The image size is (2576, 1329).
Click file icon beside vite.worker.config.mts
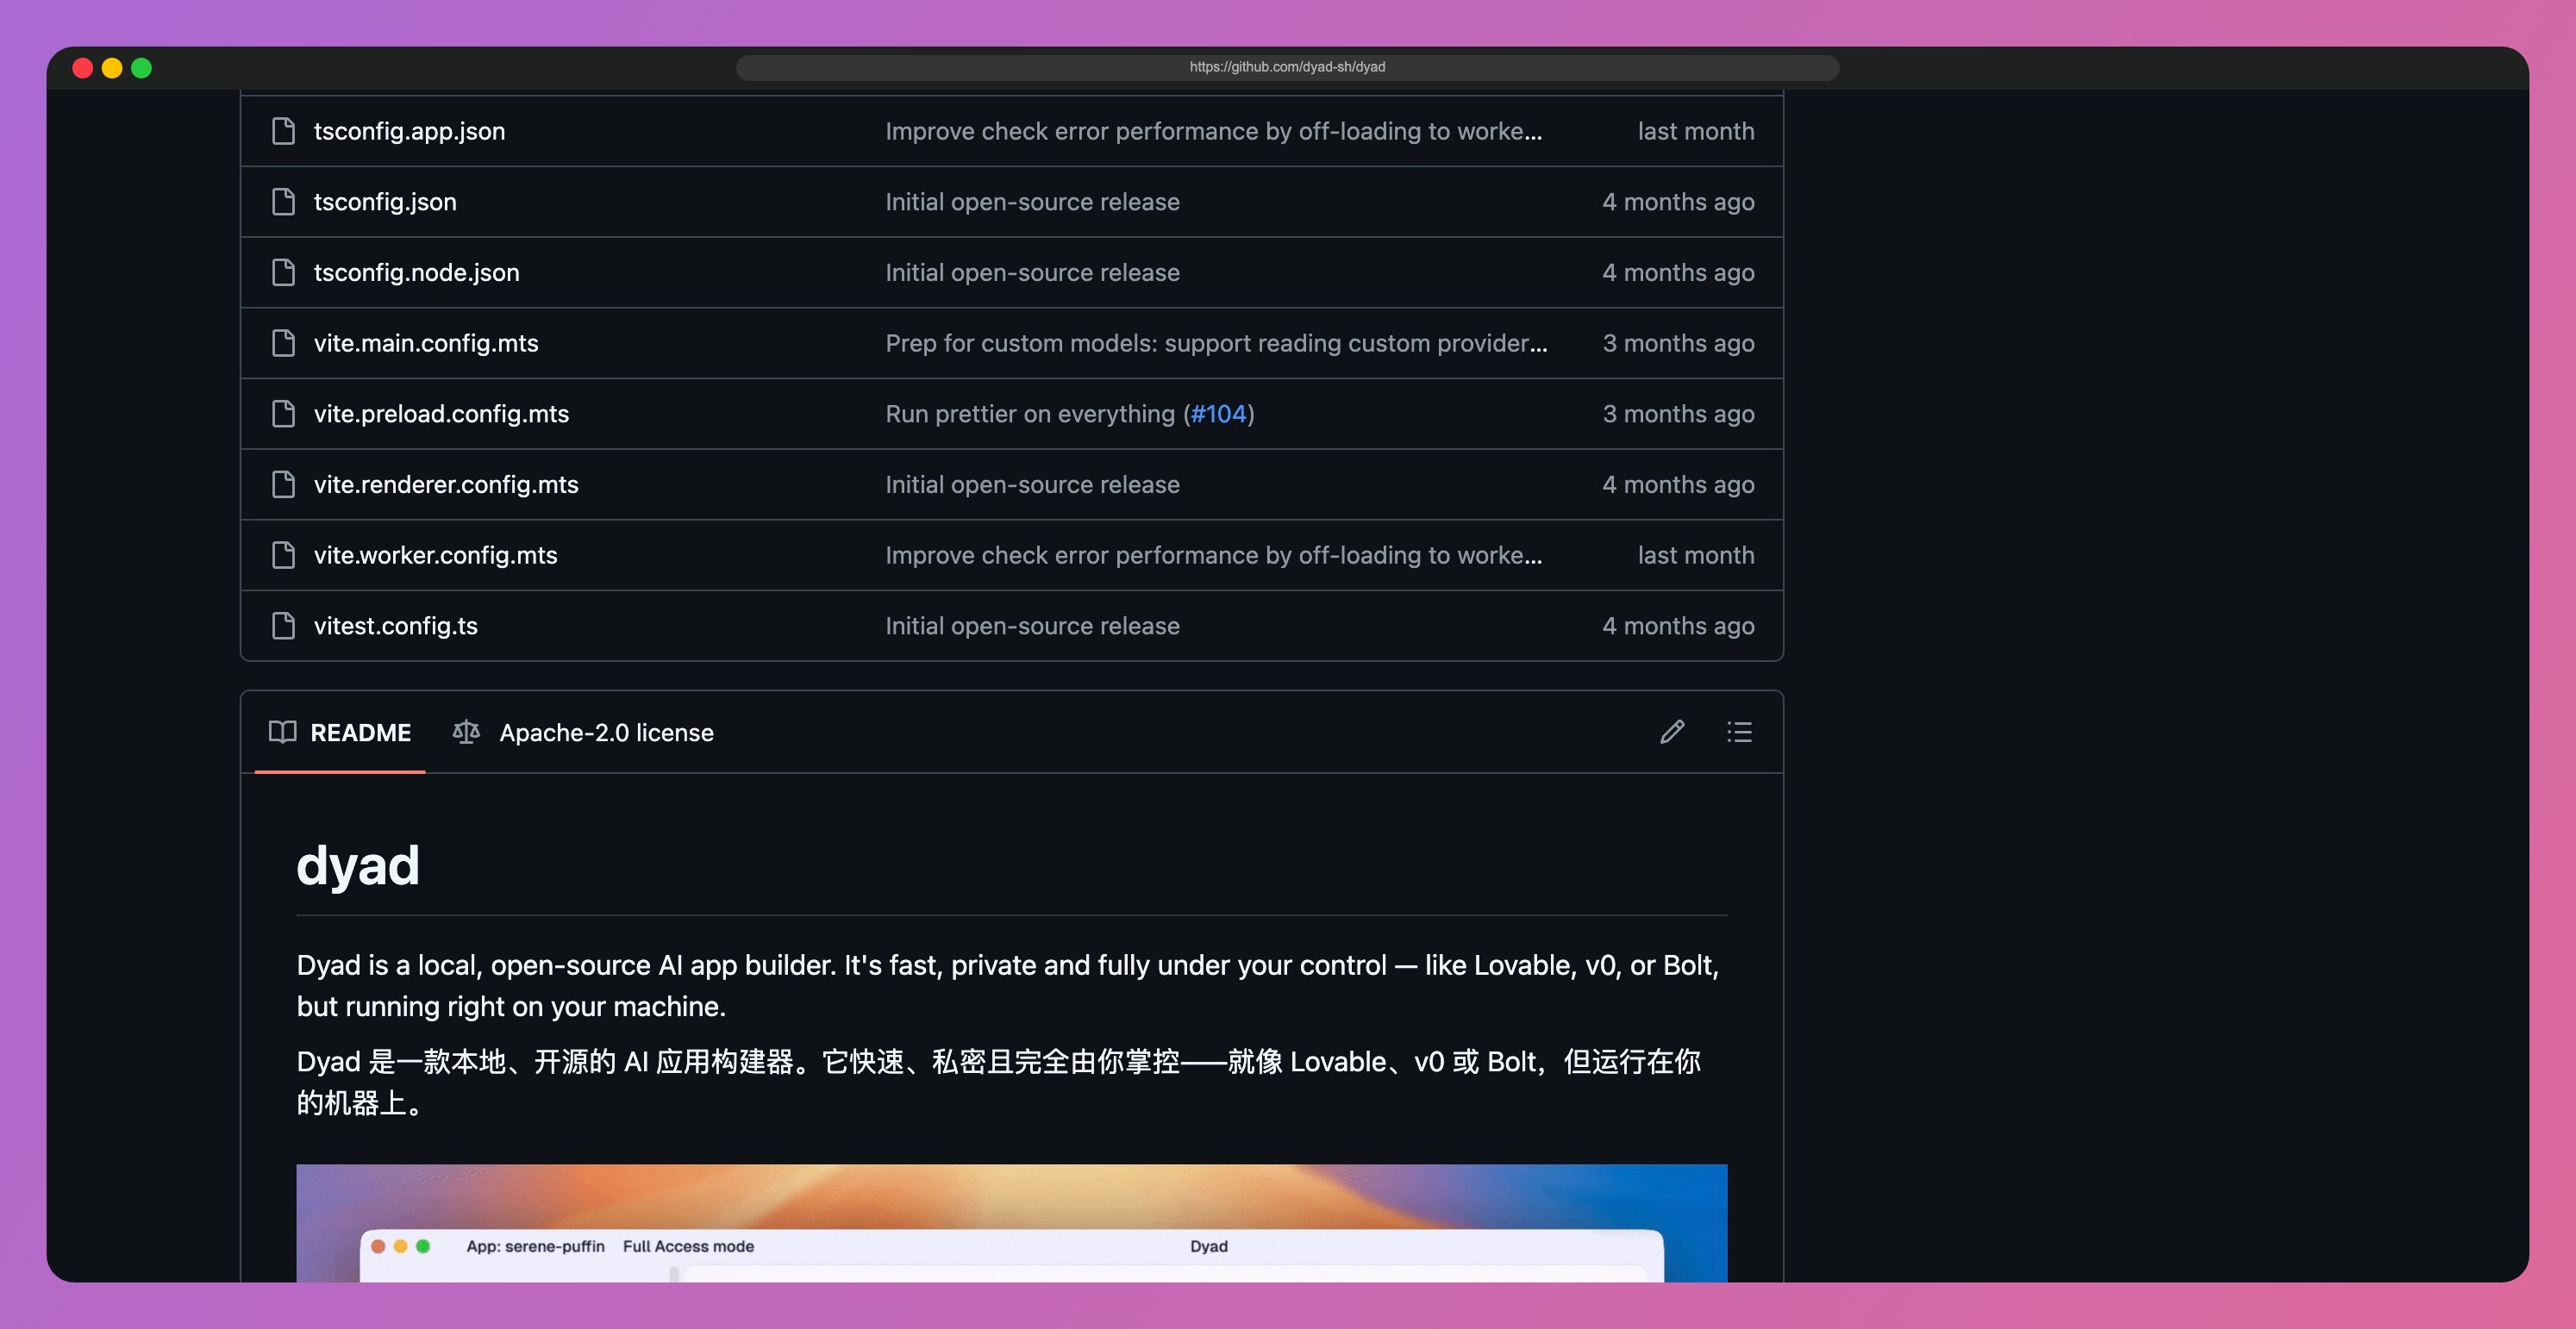pyautogui.click(x=284, y=555)
